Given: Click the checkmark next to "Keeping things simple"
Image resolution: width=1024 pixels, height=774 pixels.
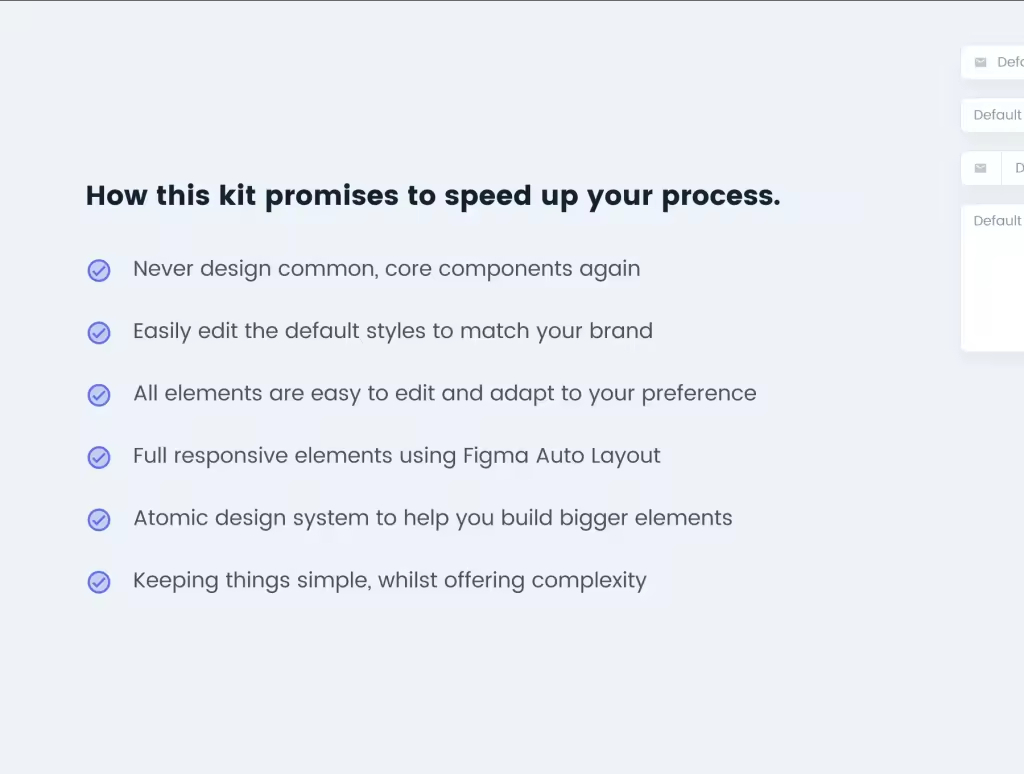Looking at the screenshot, I should tap(99, 582).
